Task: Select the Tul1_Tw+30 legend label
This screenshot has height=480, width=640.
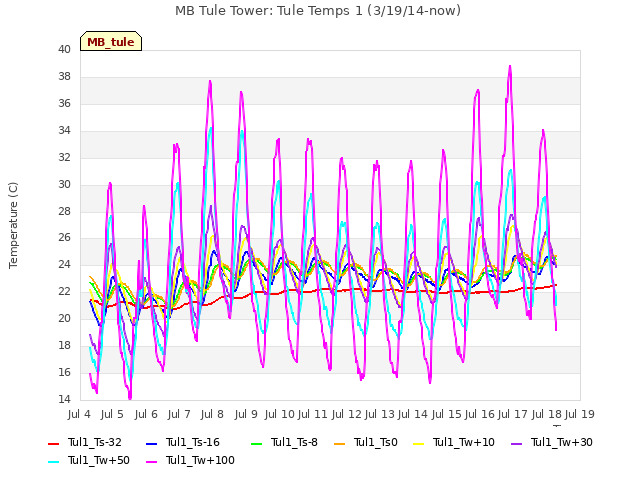Action: [x=562, y=442]
